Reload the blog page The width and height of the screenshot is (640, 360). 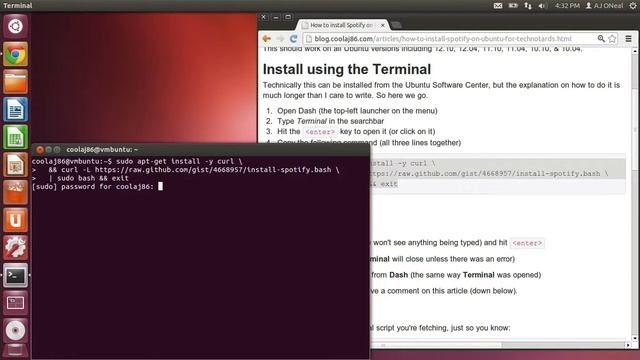[x=293, y=39]
